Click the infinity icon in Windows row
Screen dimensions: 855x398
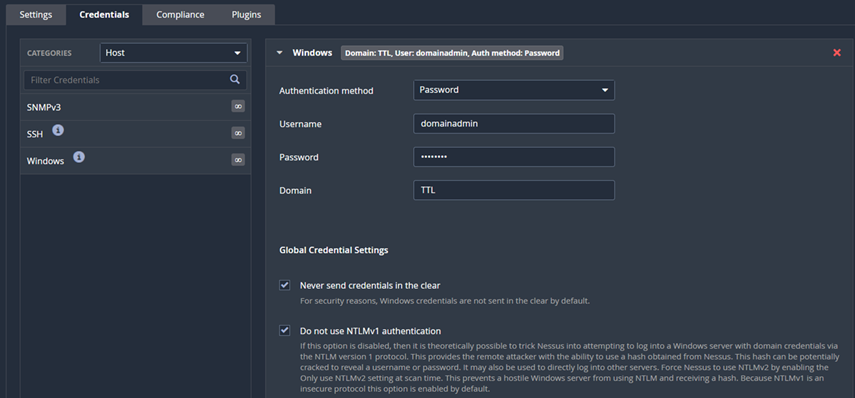[238, 160]
